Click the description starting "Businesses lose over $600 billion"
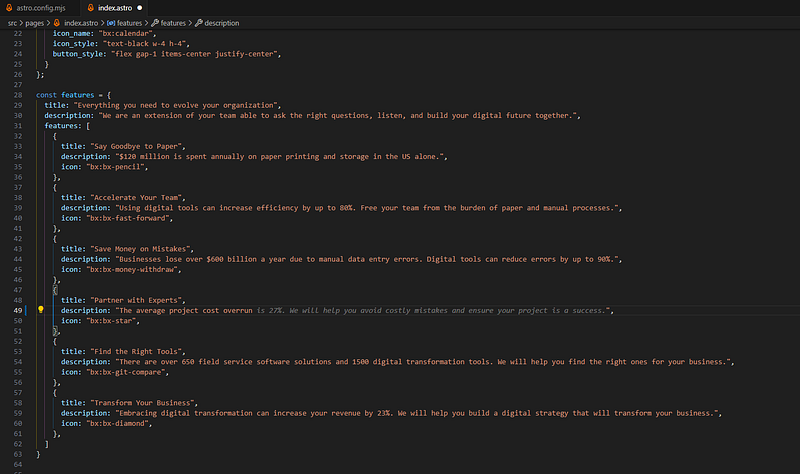Image resolution: width=800 pixels, height=474 pixels. tap(368, 259)
